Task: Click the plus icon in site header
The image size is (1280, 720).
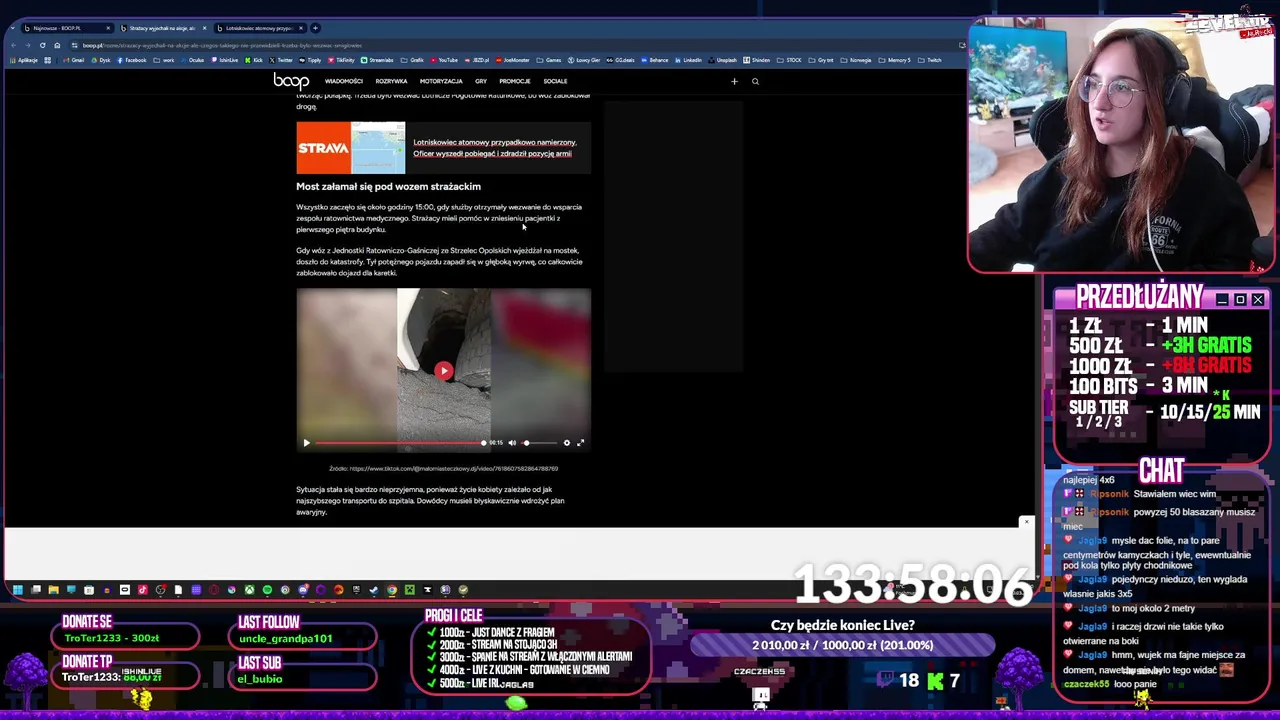Action: pyautogui.click(x=734, y=81)
